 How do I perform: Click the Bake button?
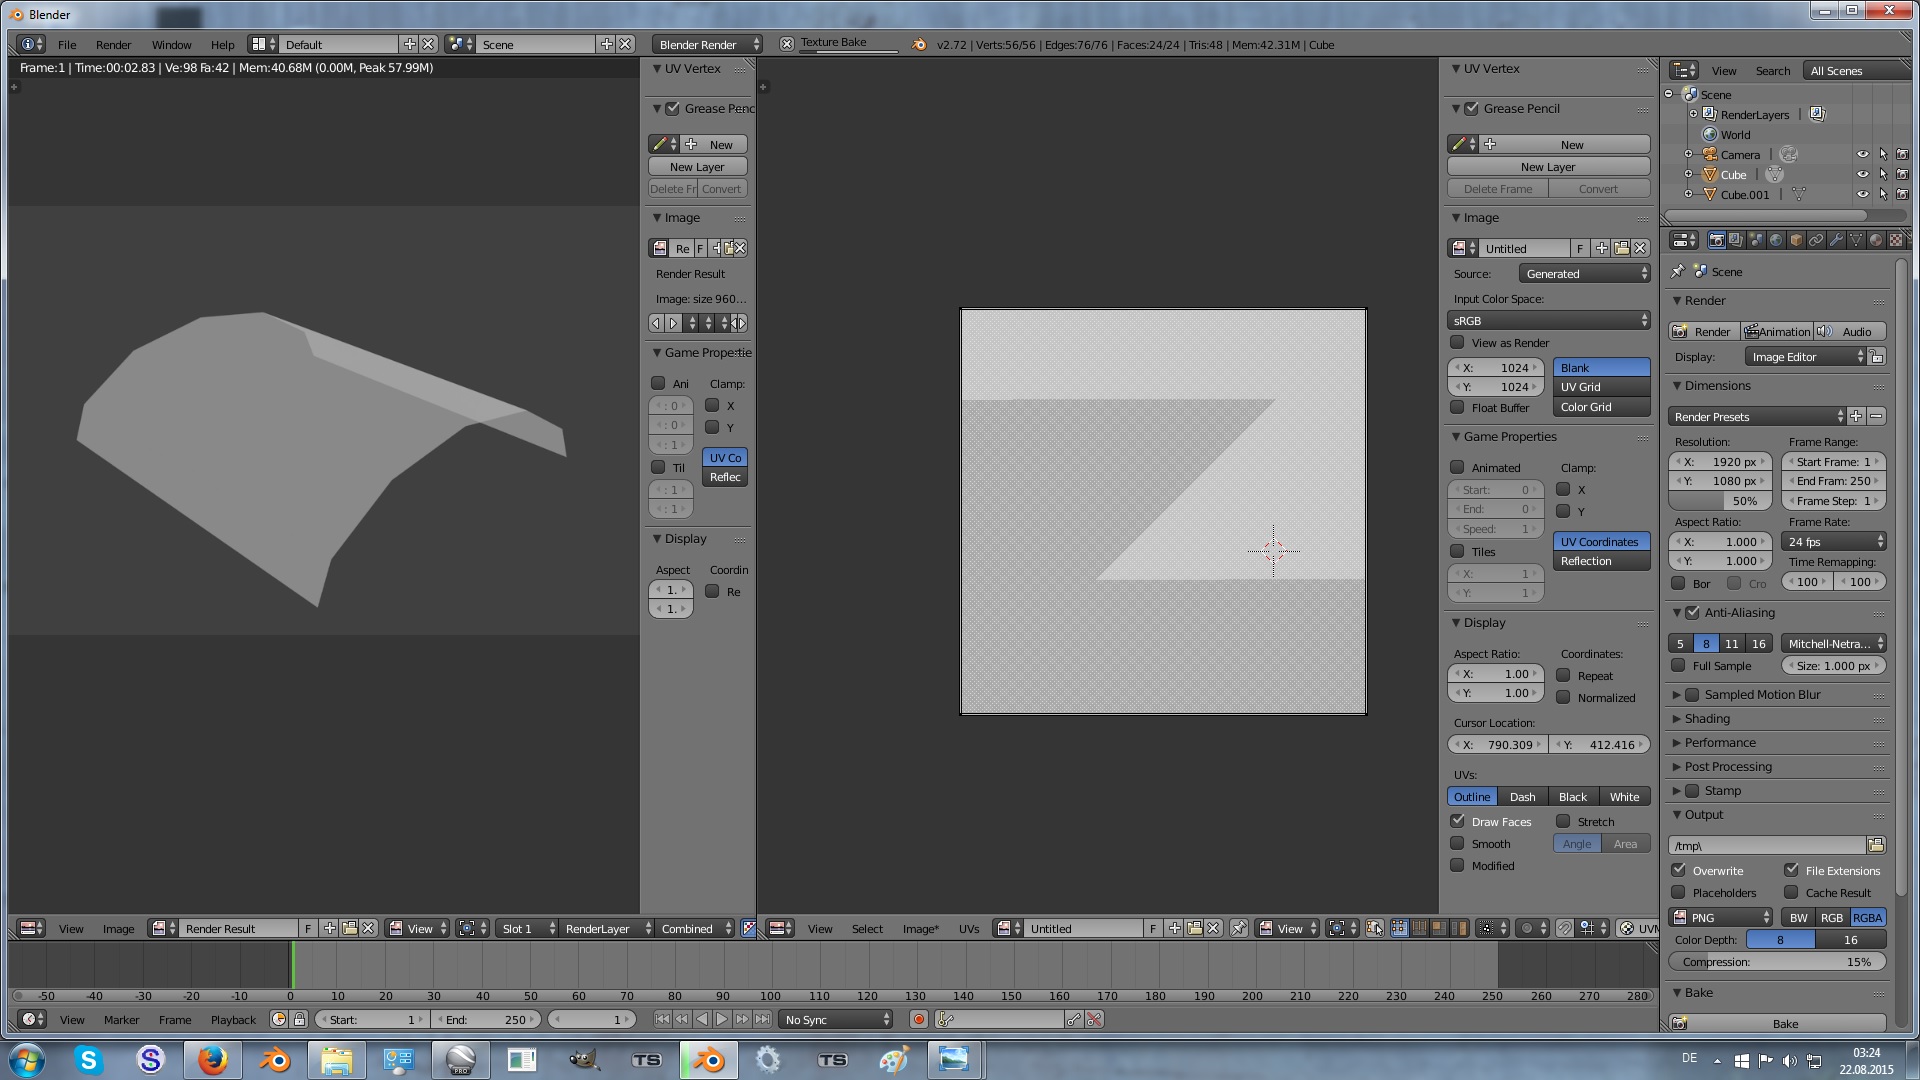[1785, 1023]
